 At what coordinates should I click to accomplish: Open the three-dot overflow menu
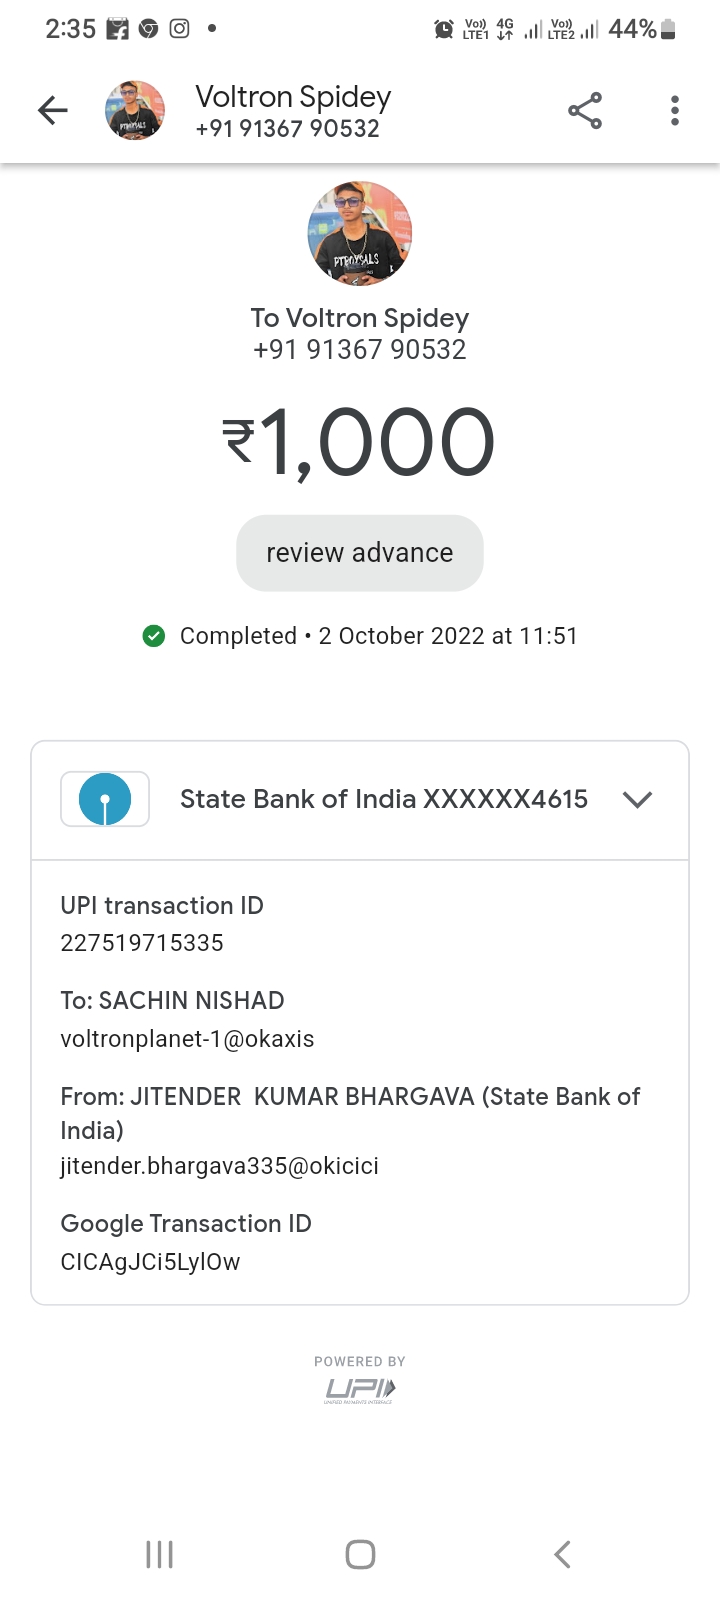tap(675, 110)
